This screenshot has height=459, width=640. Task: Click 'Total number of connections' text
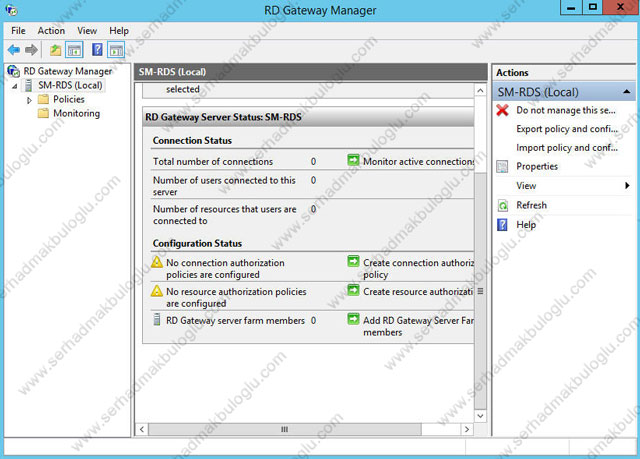(213, 162)
